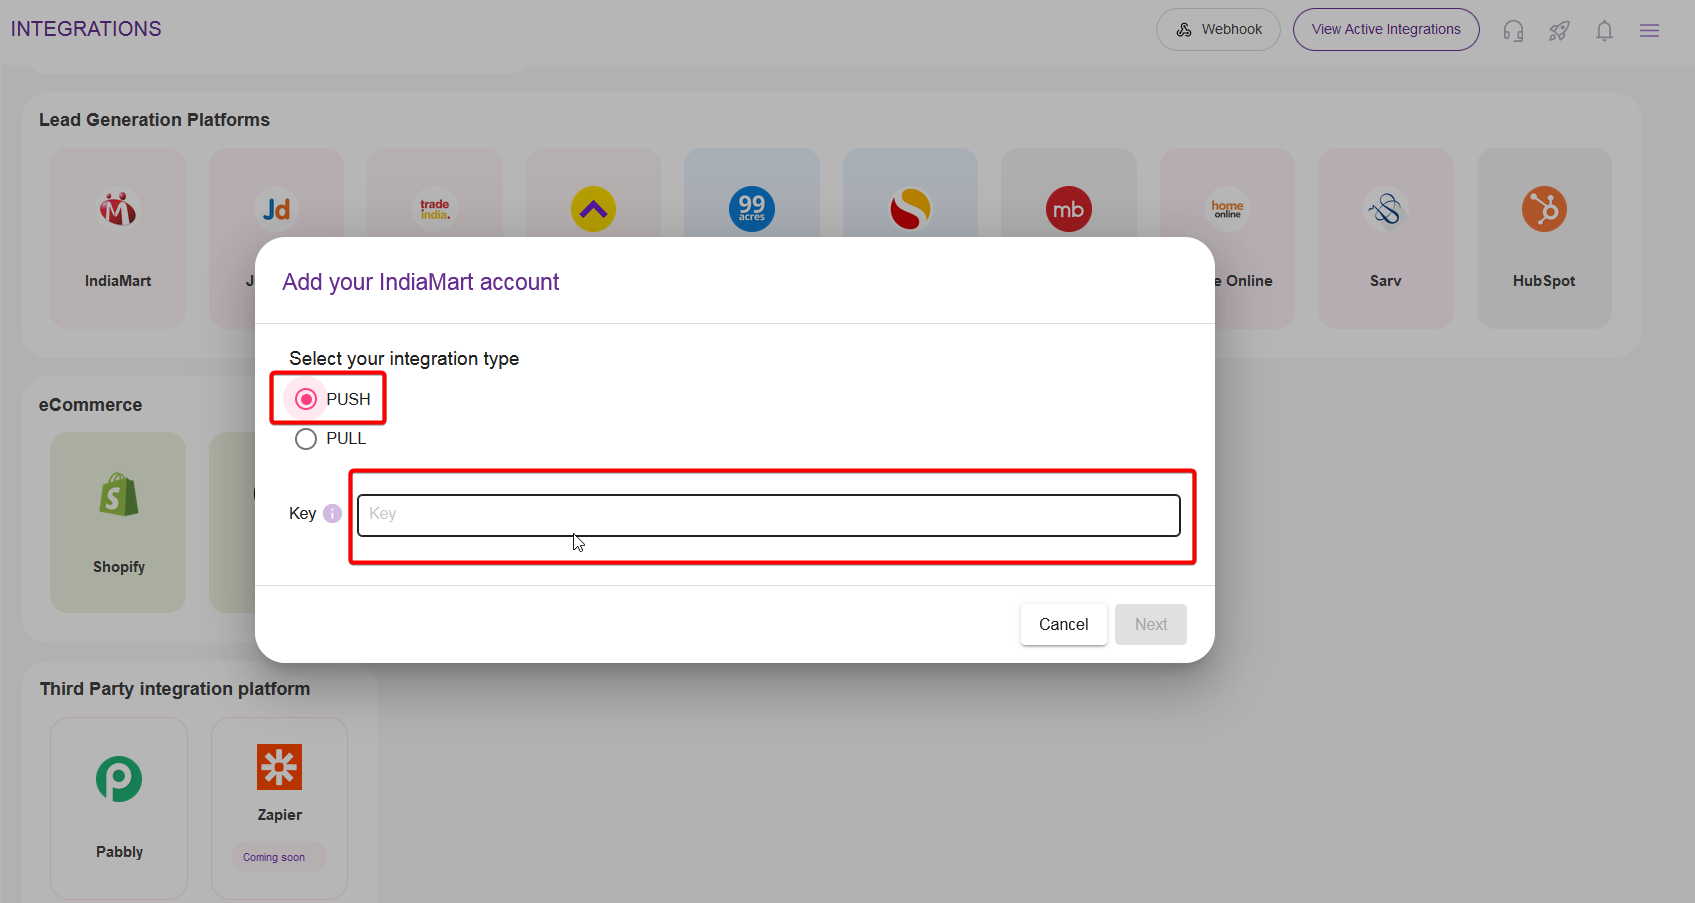Click the Key input field
This screenshot has width=1695, height=903.
tap(768, 515)
